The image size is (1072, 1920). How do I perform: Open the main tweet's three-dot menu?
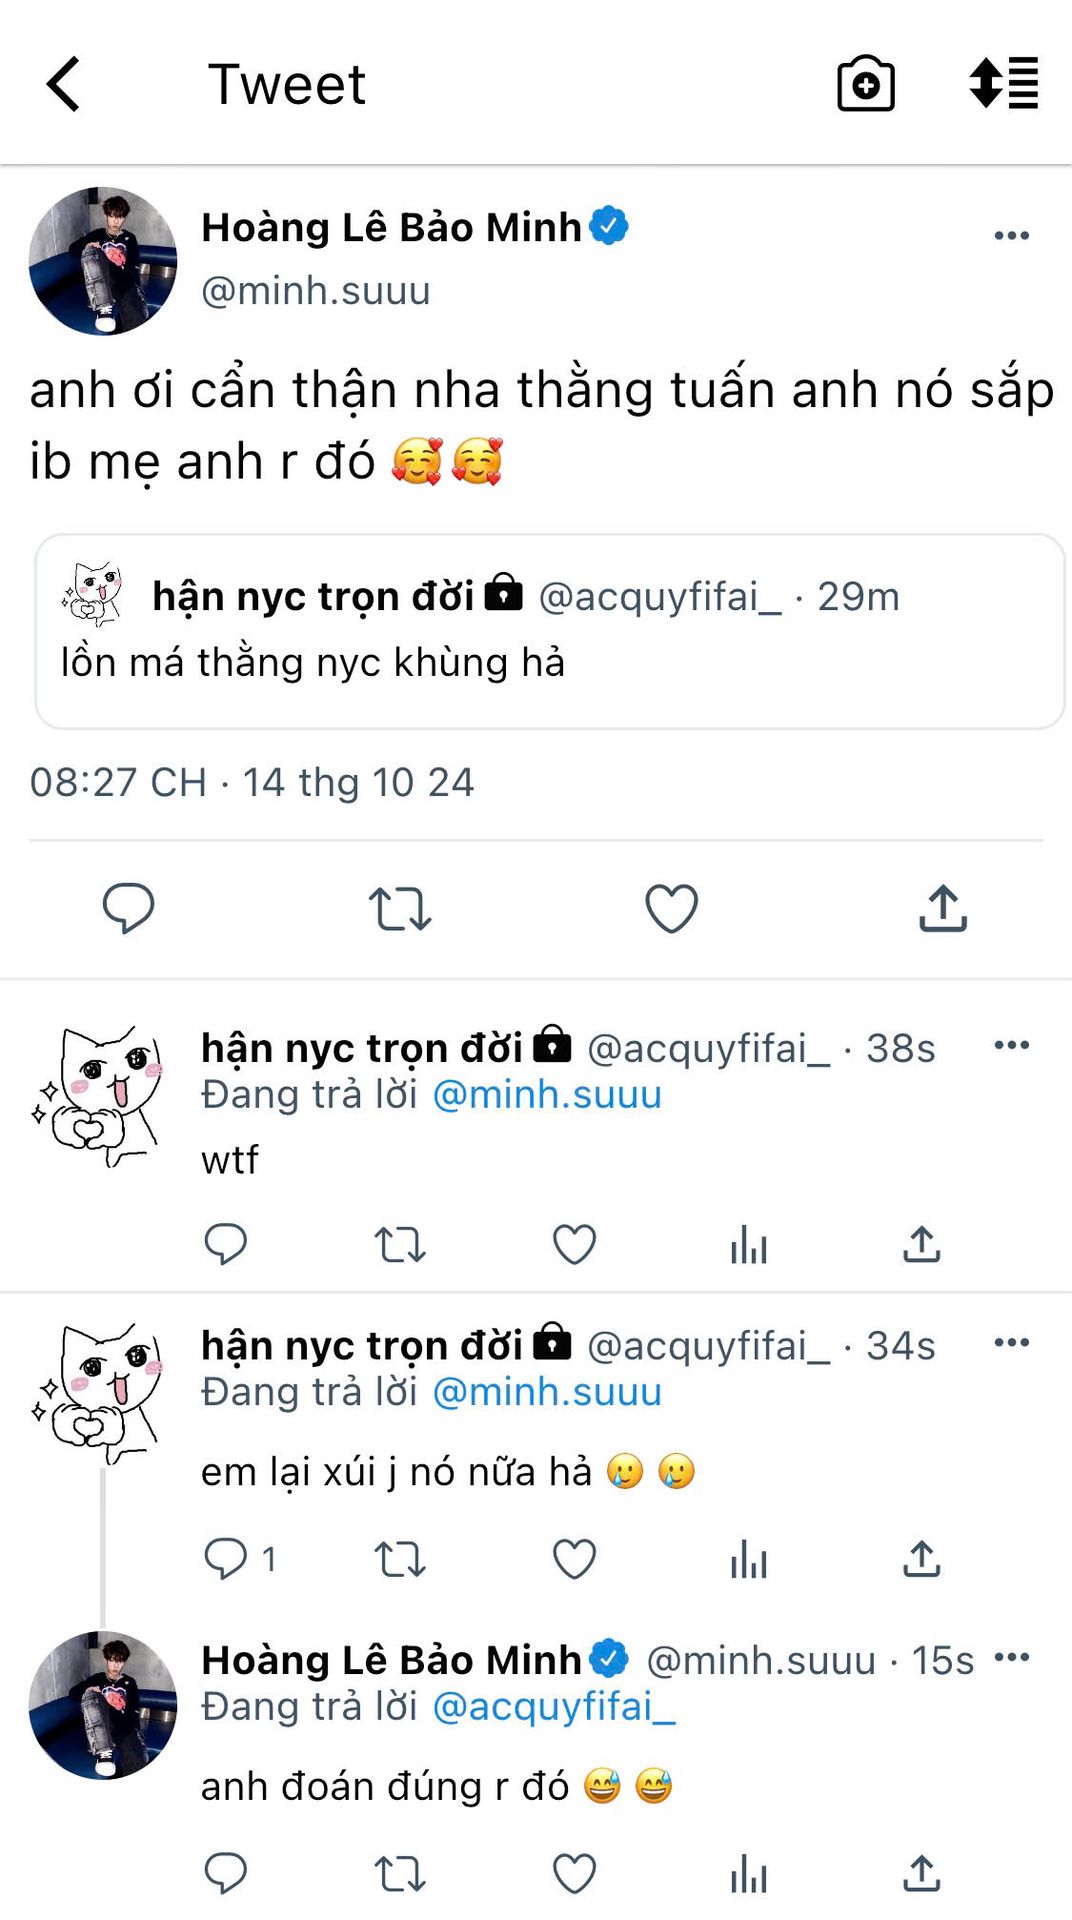tap(1011, 236)
